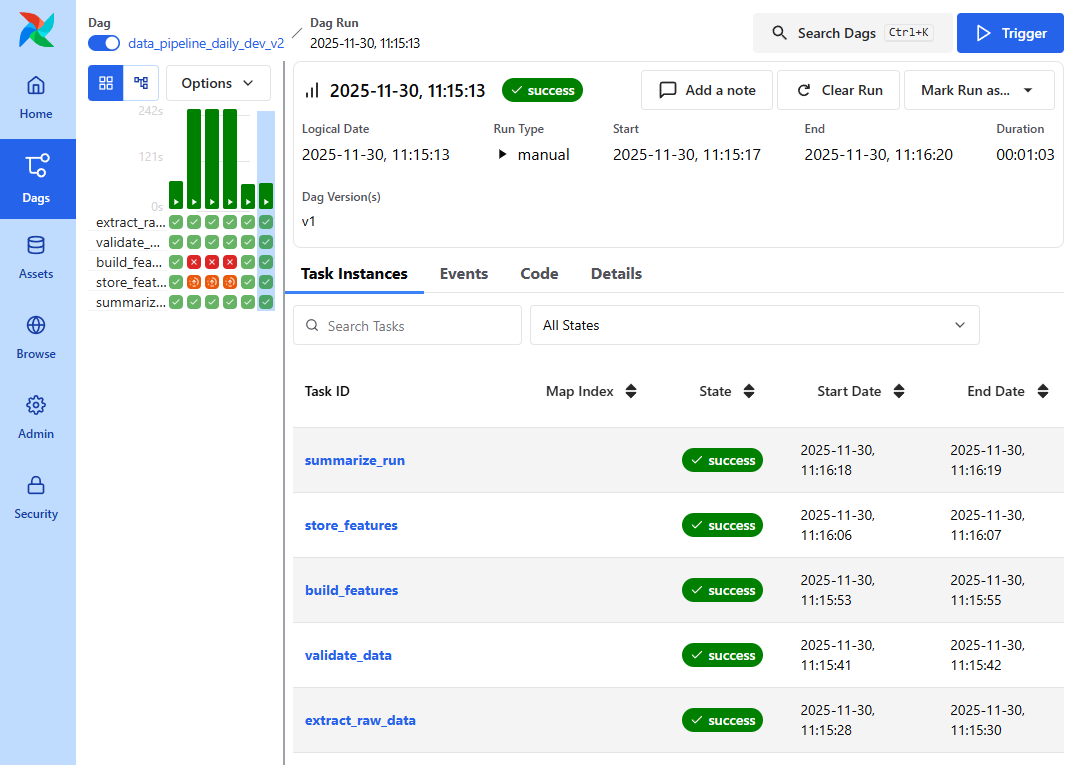Expand the Options dropdown
1075x765 pixels.
[x=218, y=83]
